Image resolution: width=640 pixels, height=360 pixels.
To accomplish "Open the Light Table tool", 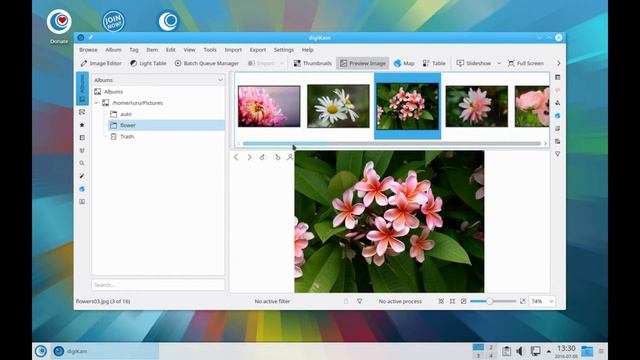I will tap(148, 63).
